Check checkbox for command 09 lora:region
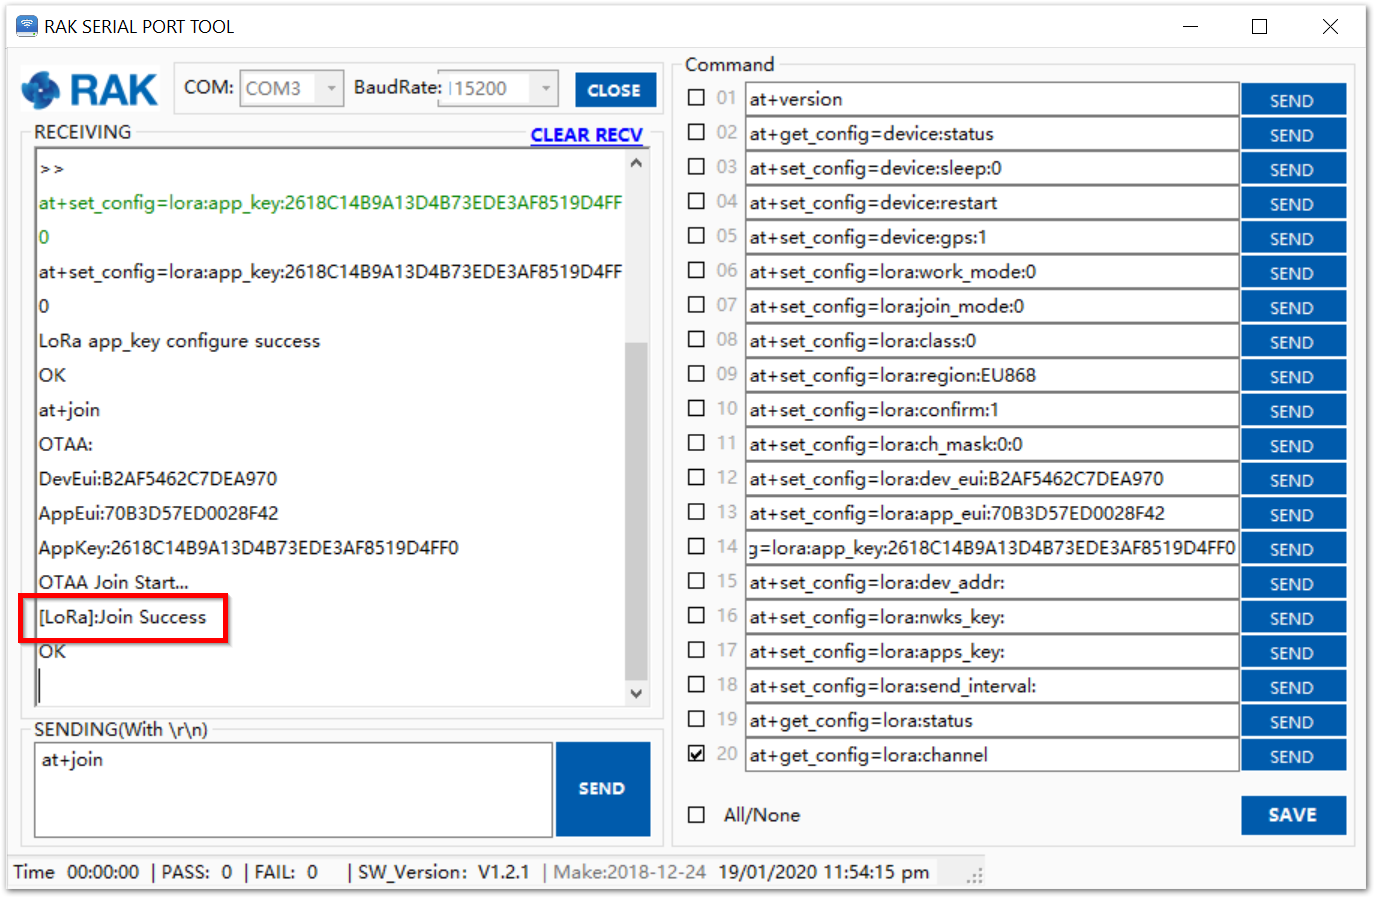1375x898 pixels. (x=696, y=374)
